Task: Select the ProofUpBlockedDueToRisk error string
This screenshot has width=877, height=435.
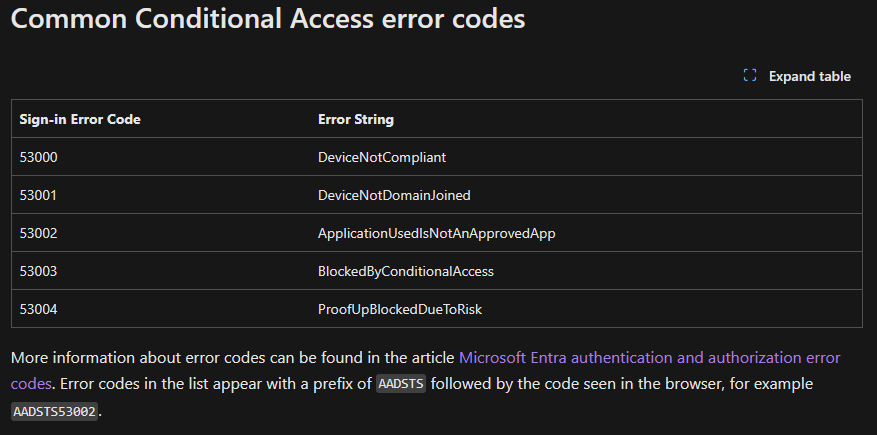Action: click(x=400, y=309)
